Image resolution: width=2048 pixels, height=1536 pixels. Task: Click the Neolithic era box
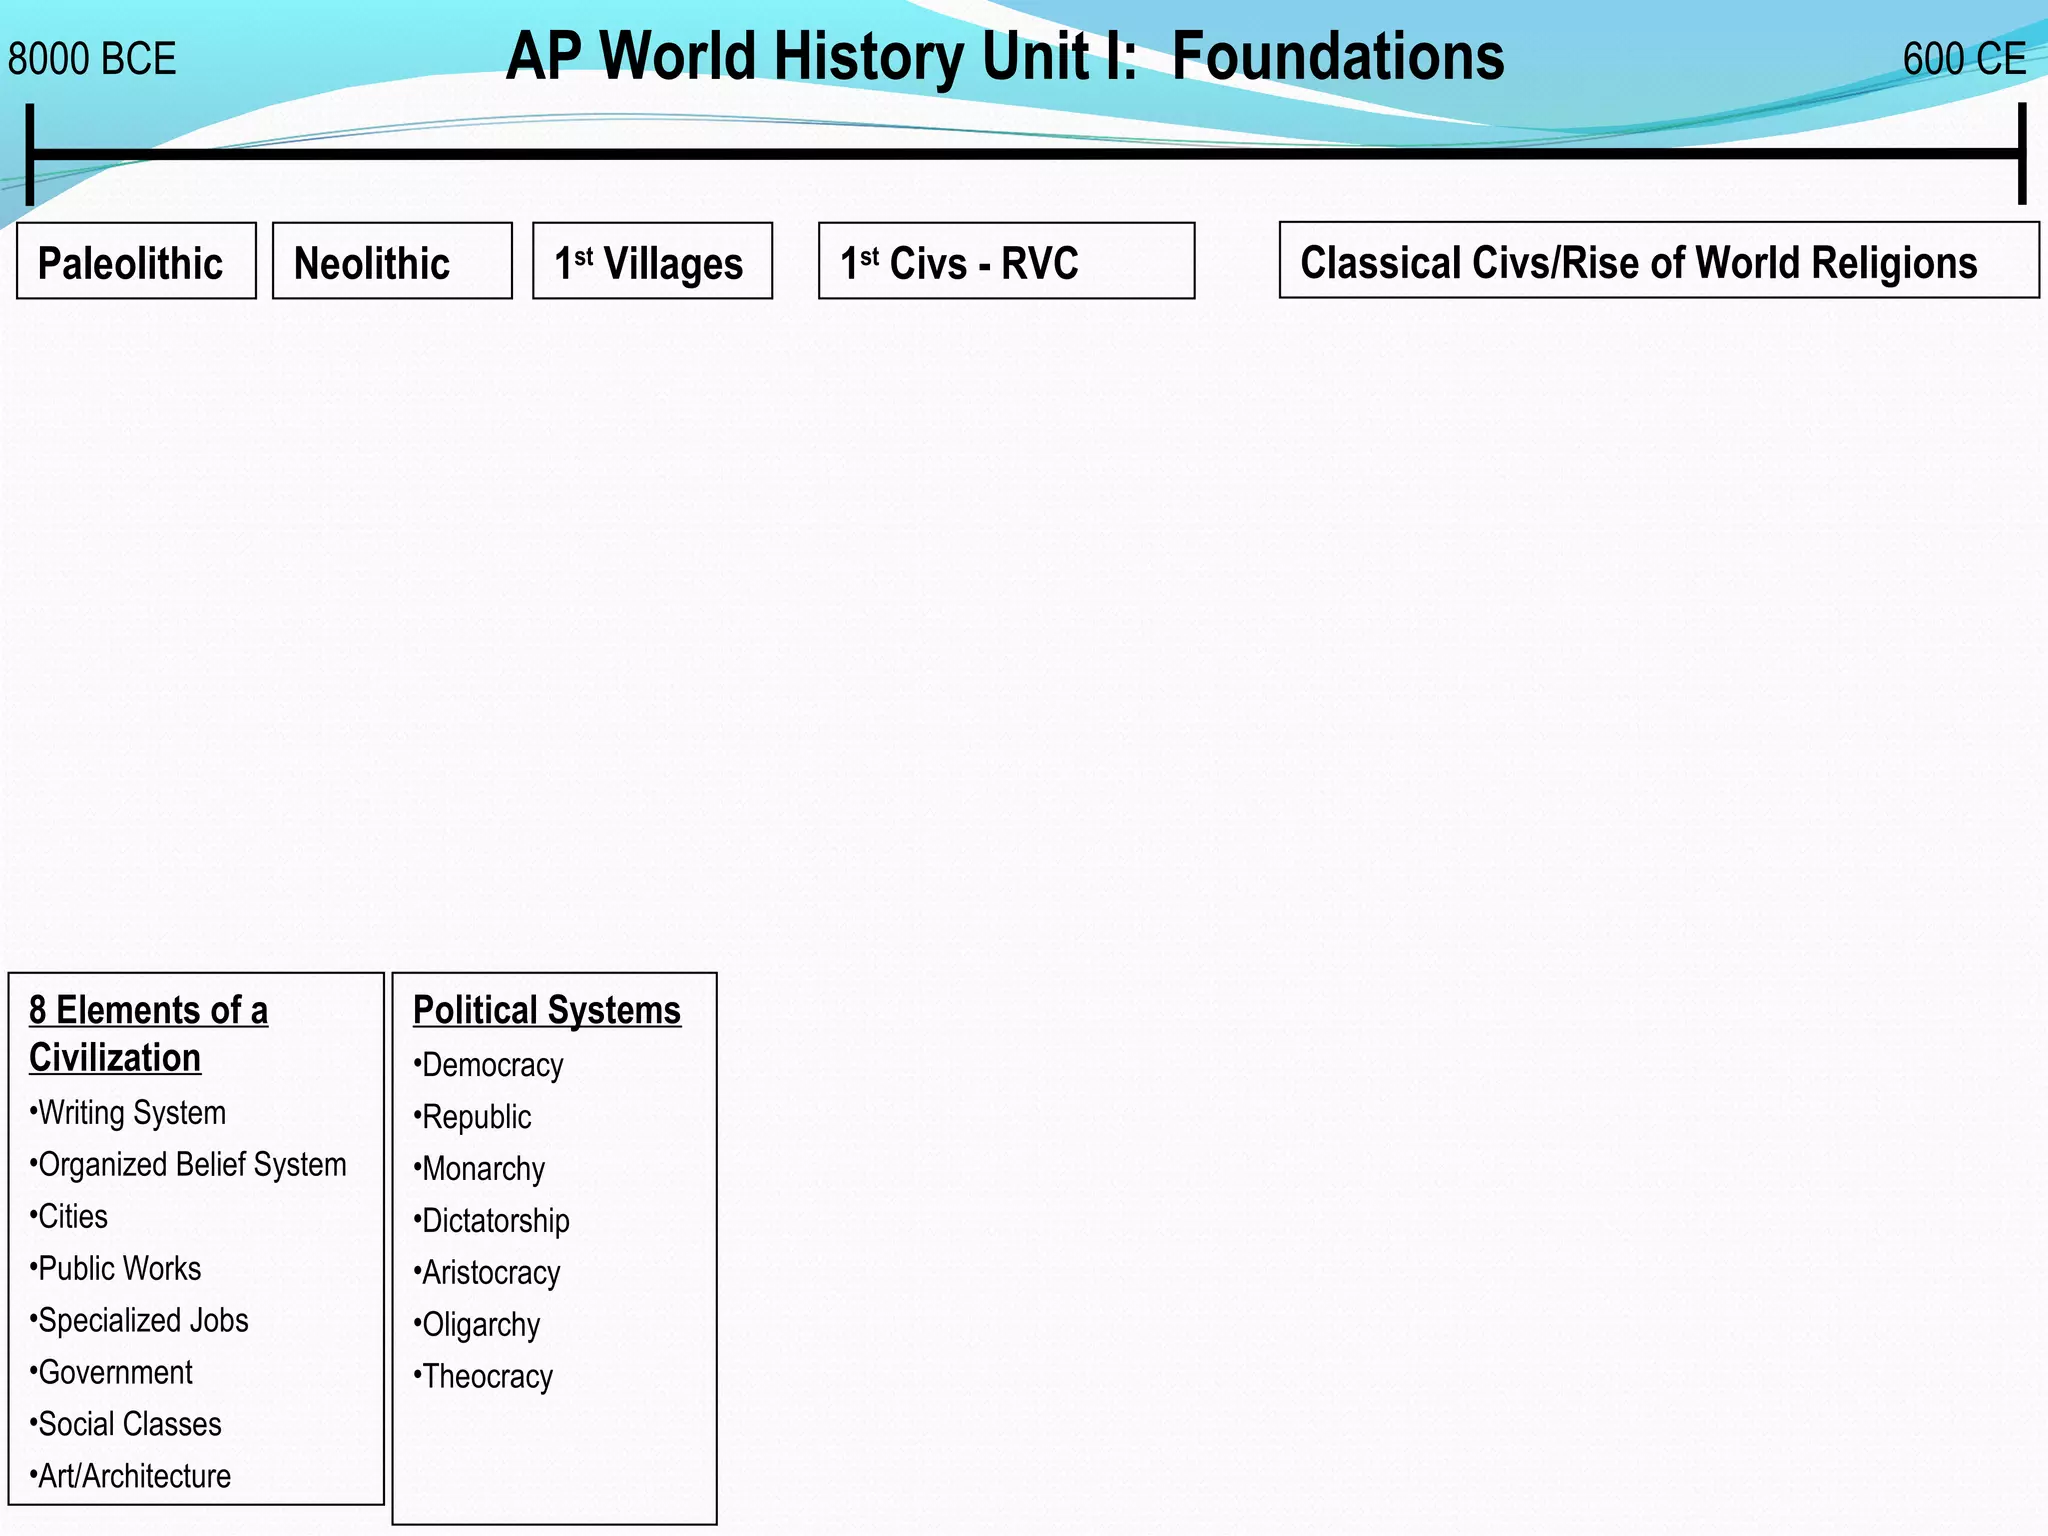tap(392, 261)
